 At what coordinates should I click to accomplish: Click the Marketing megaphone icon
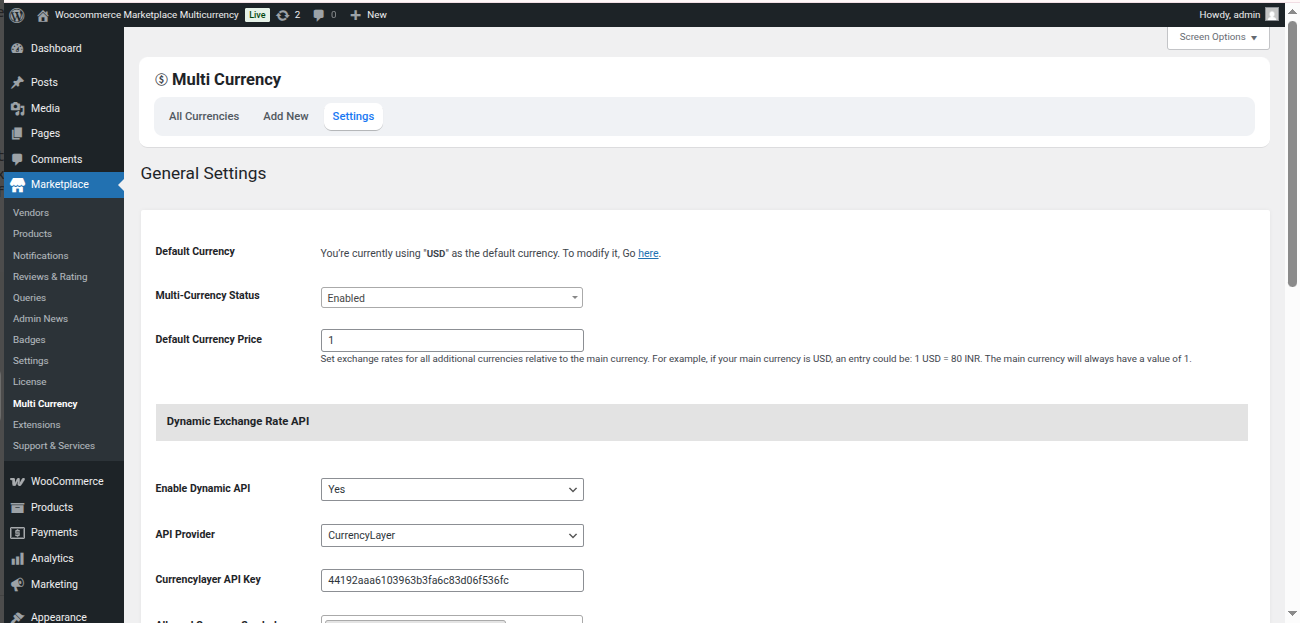17,584
